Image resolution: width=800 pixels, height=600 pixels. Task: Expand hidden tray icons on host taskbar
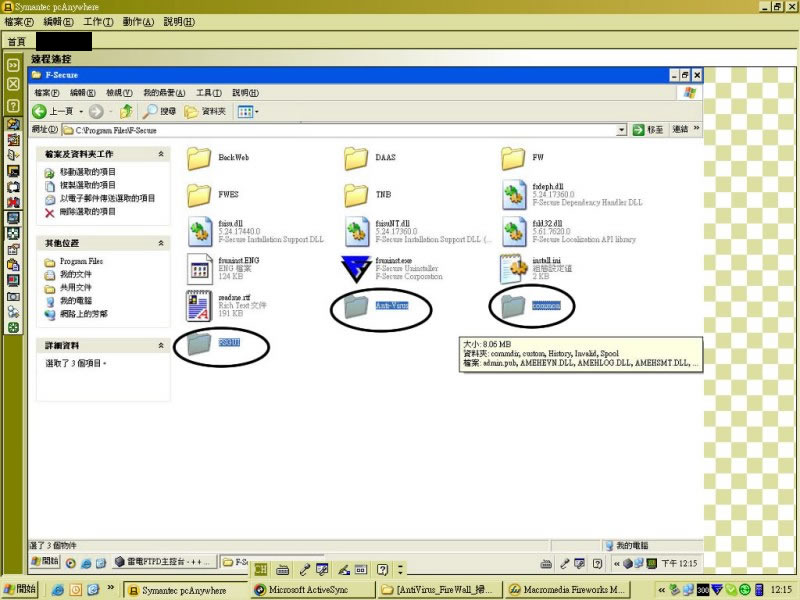661,590
